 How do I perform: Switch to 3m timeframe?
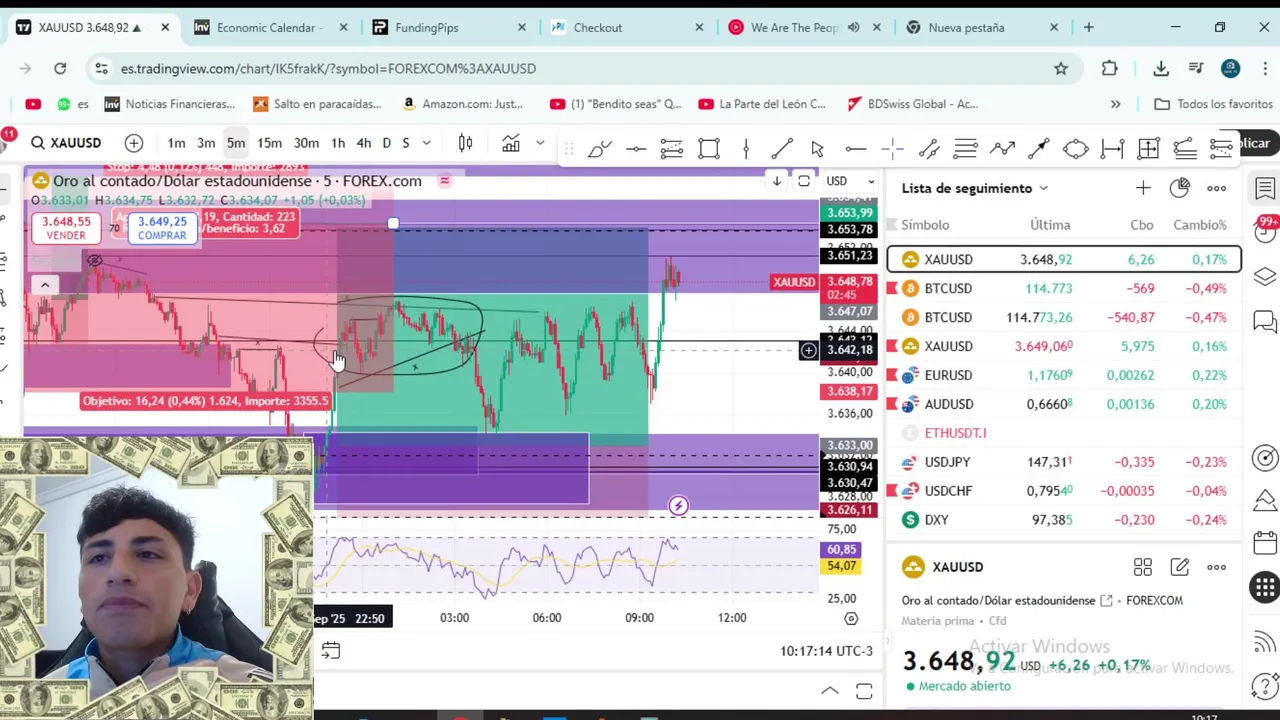coord(206,143)
